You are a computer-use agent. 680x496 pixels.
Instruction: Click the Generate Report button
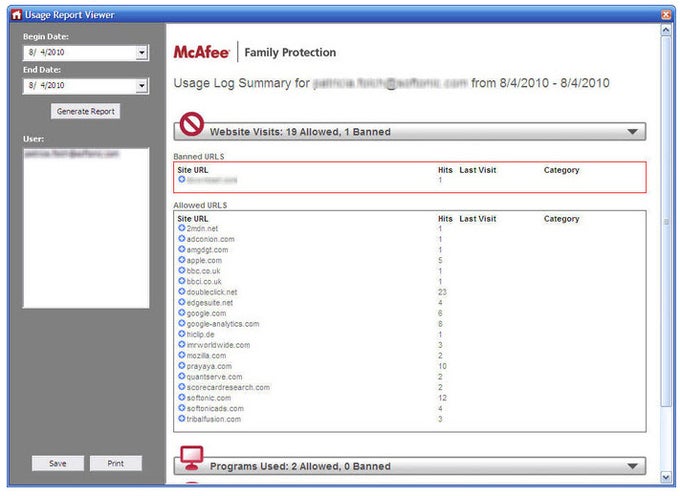pos(85,111)
